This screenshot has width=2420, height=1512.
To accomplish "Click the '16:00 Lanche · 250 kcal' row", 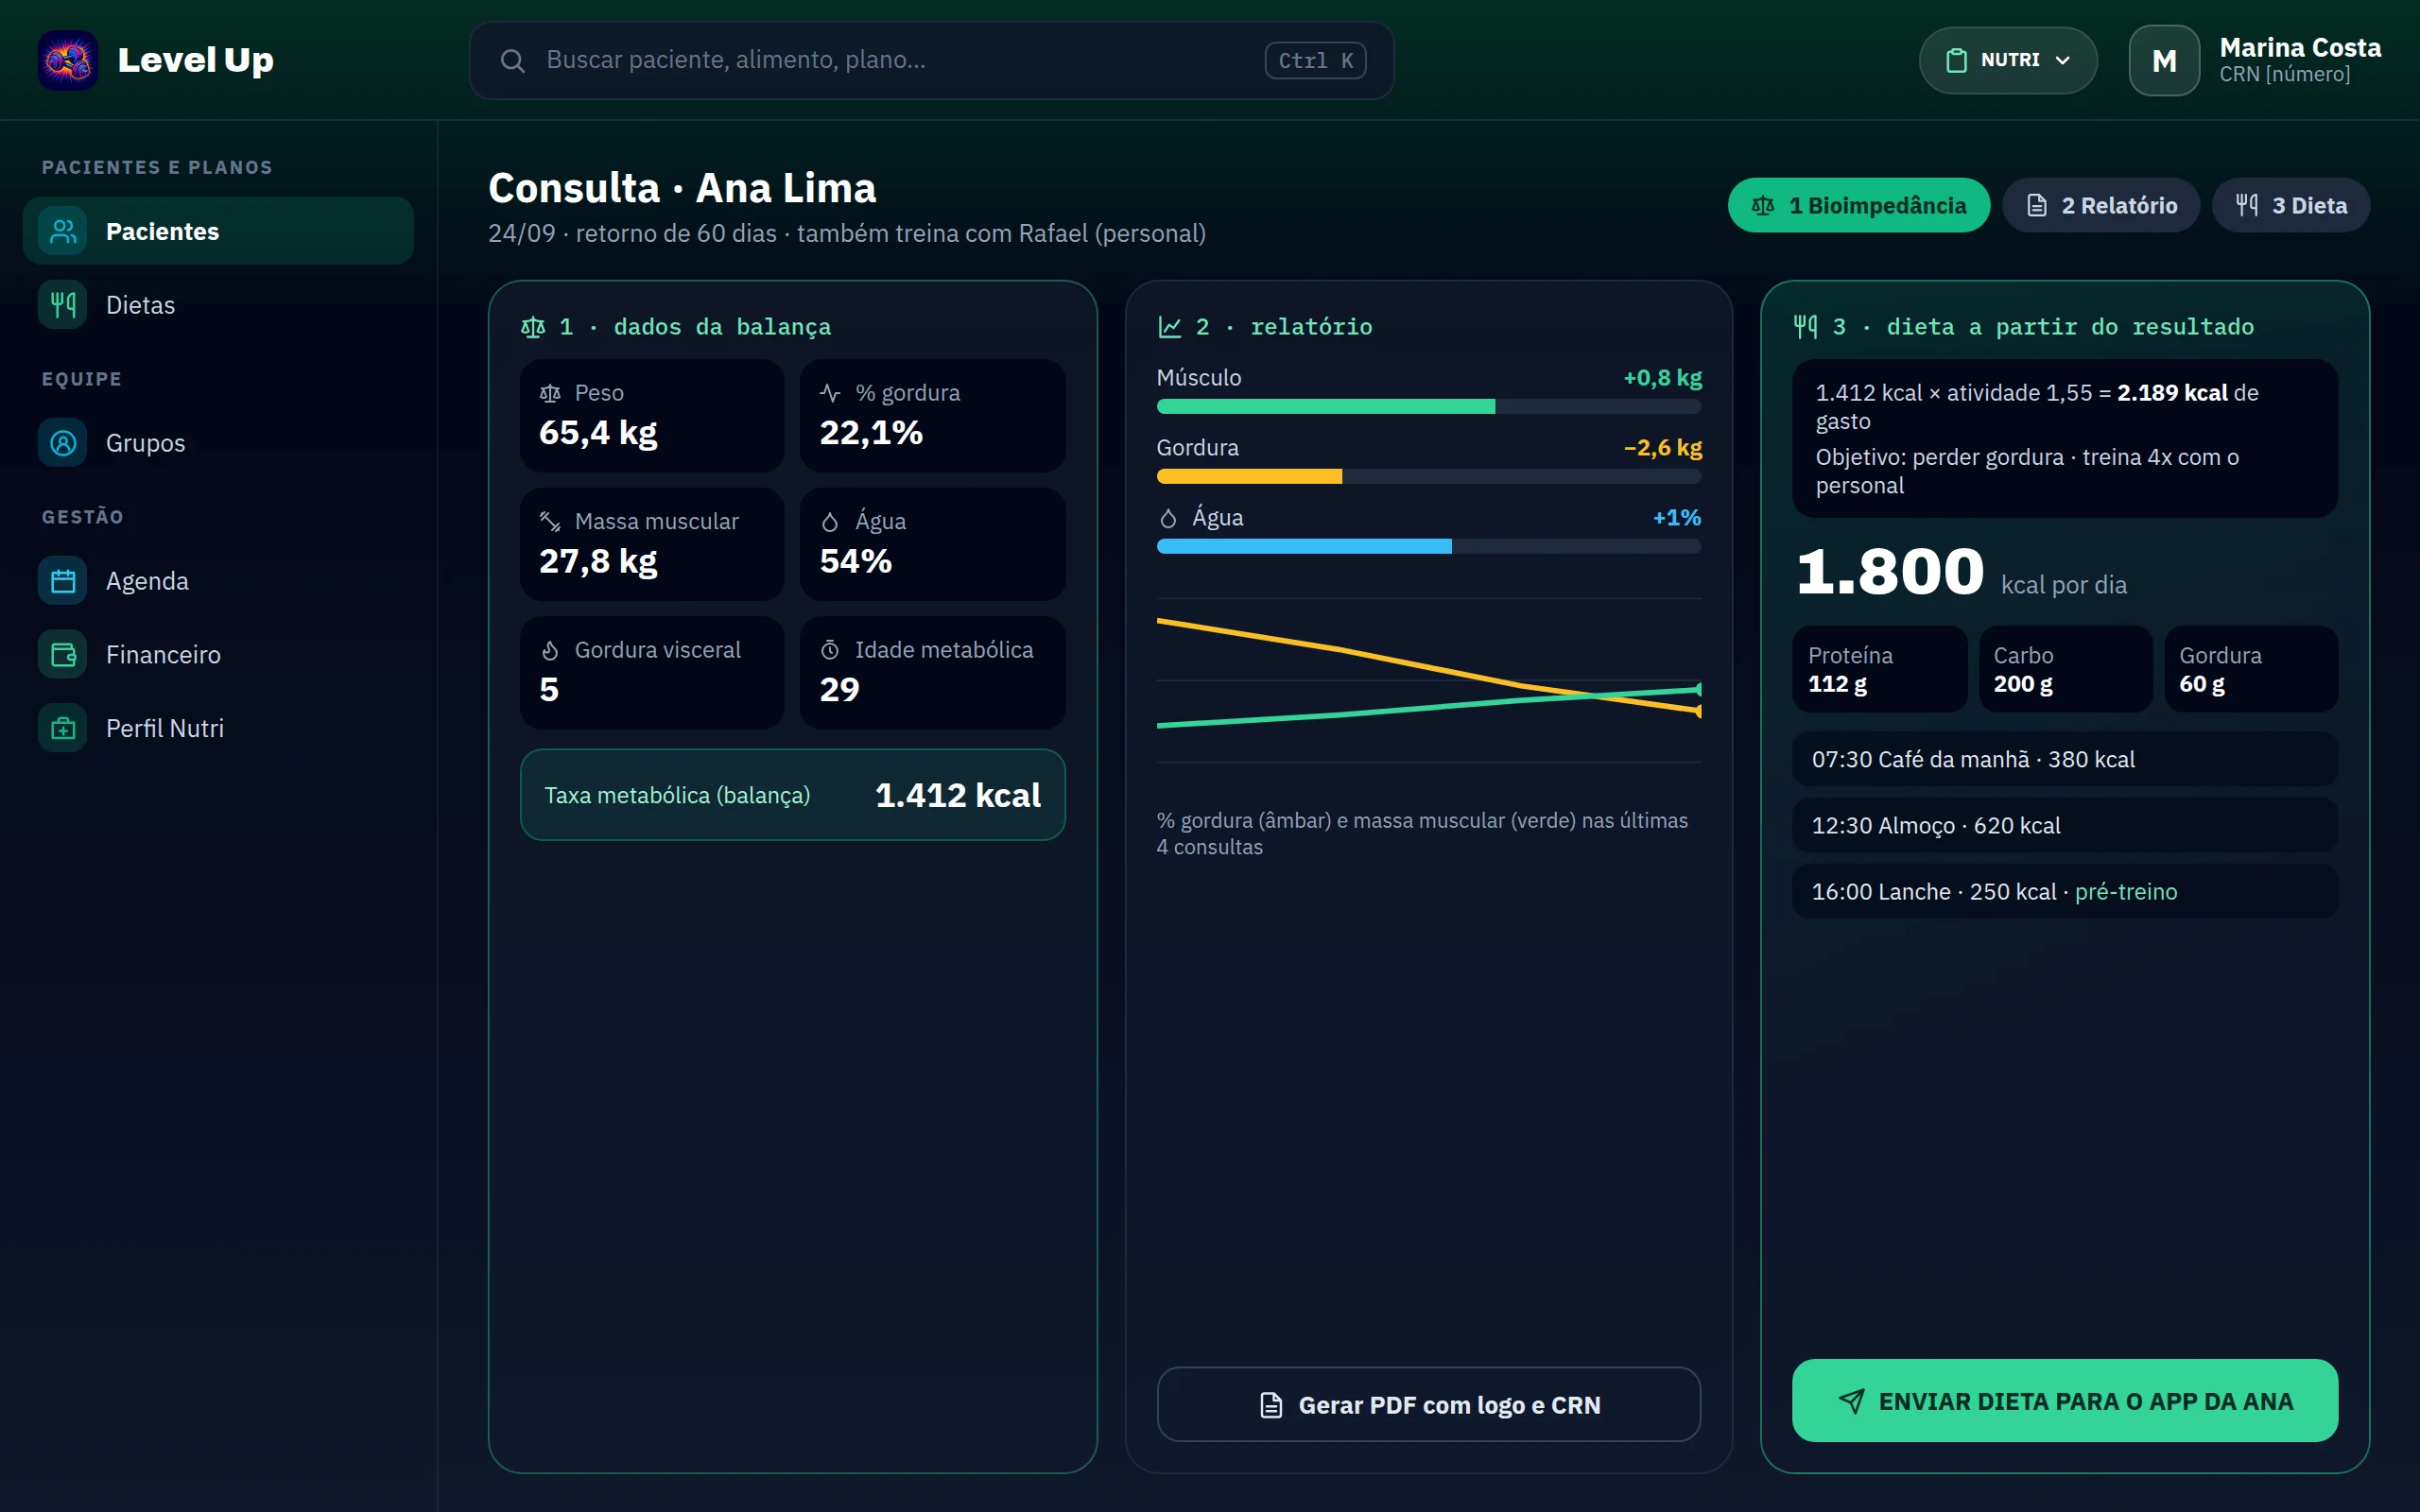I will coord(2064,891).
